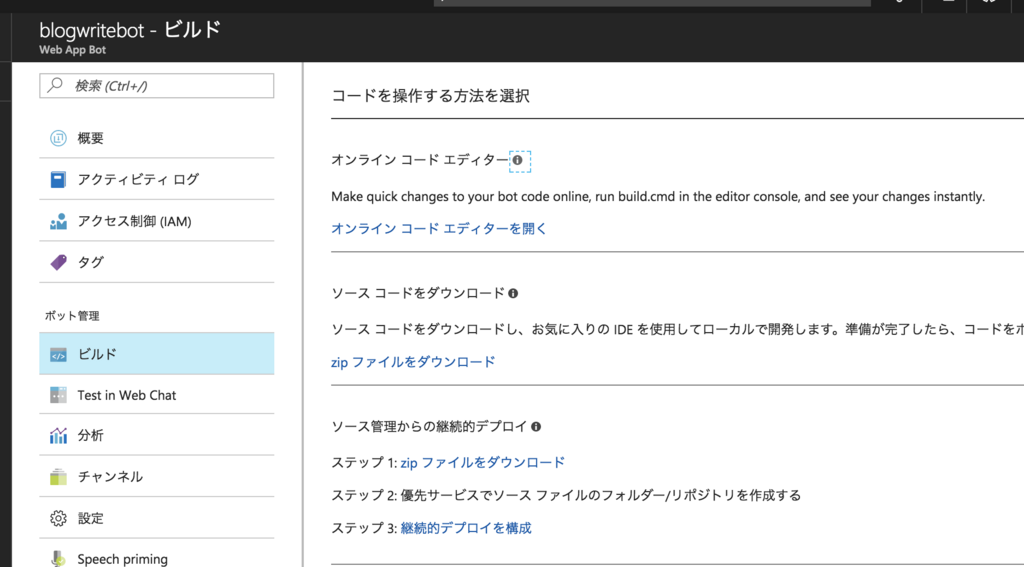Click the Web App Bot subtitle
This screenshot has height=567, width=1024.
click(72, 50)
